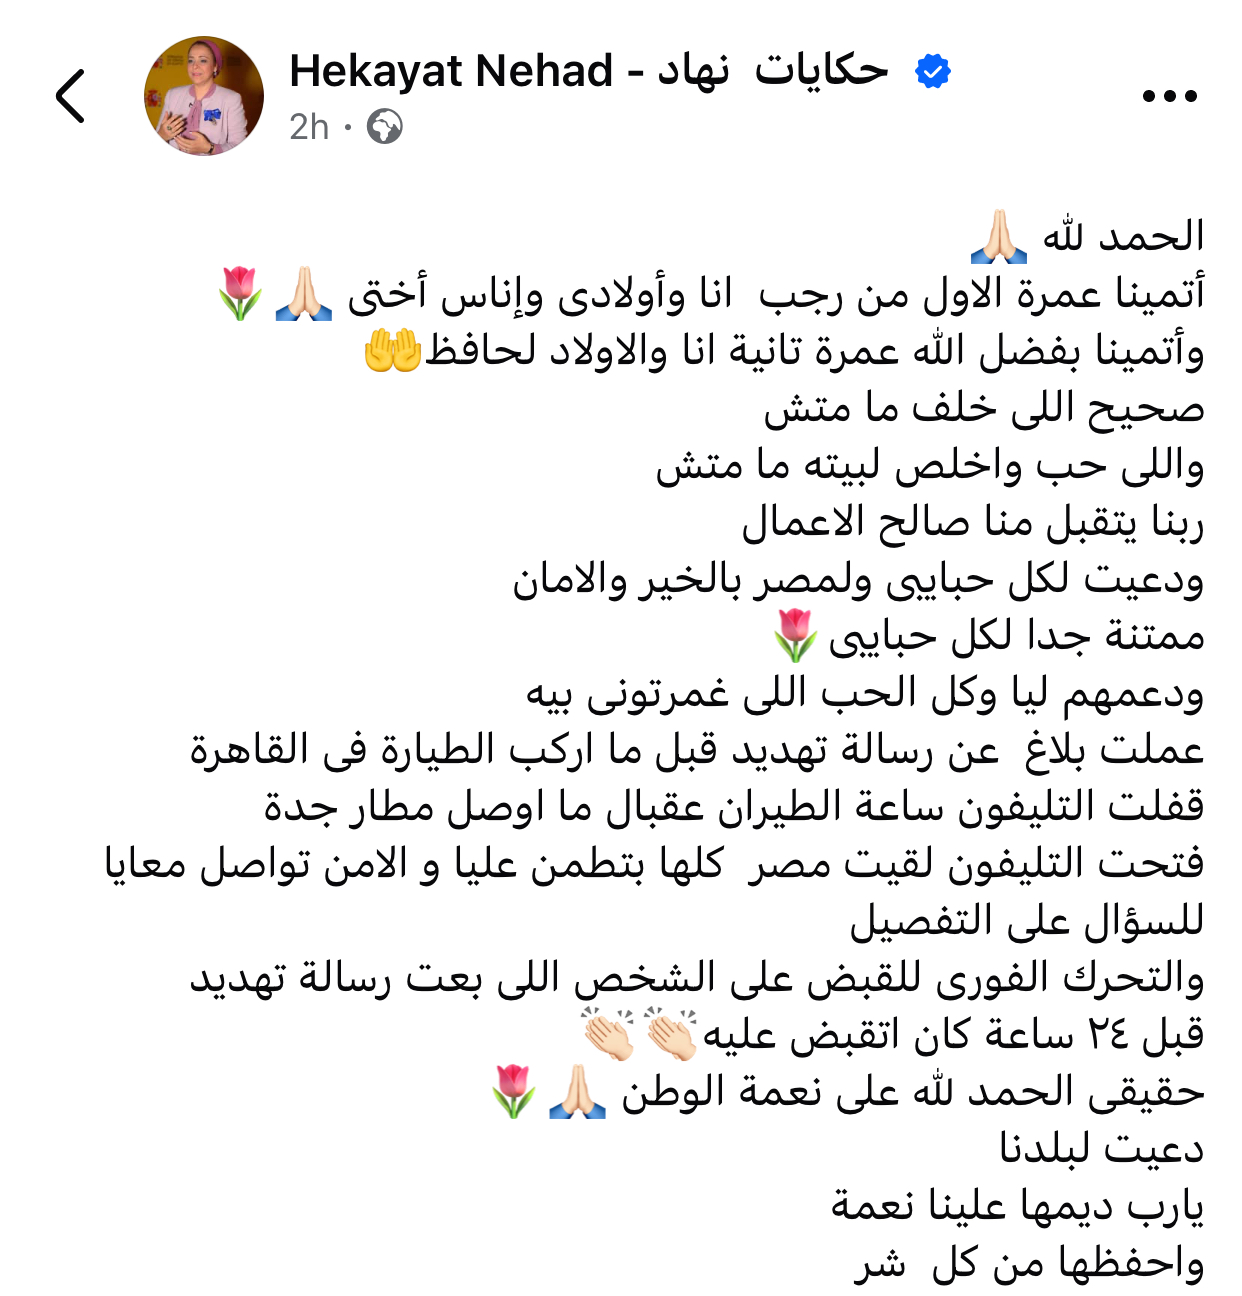Click the praying hands emoji after نعمة الوطن
Screen dimensions: 1242x1296
578,1092
